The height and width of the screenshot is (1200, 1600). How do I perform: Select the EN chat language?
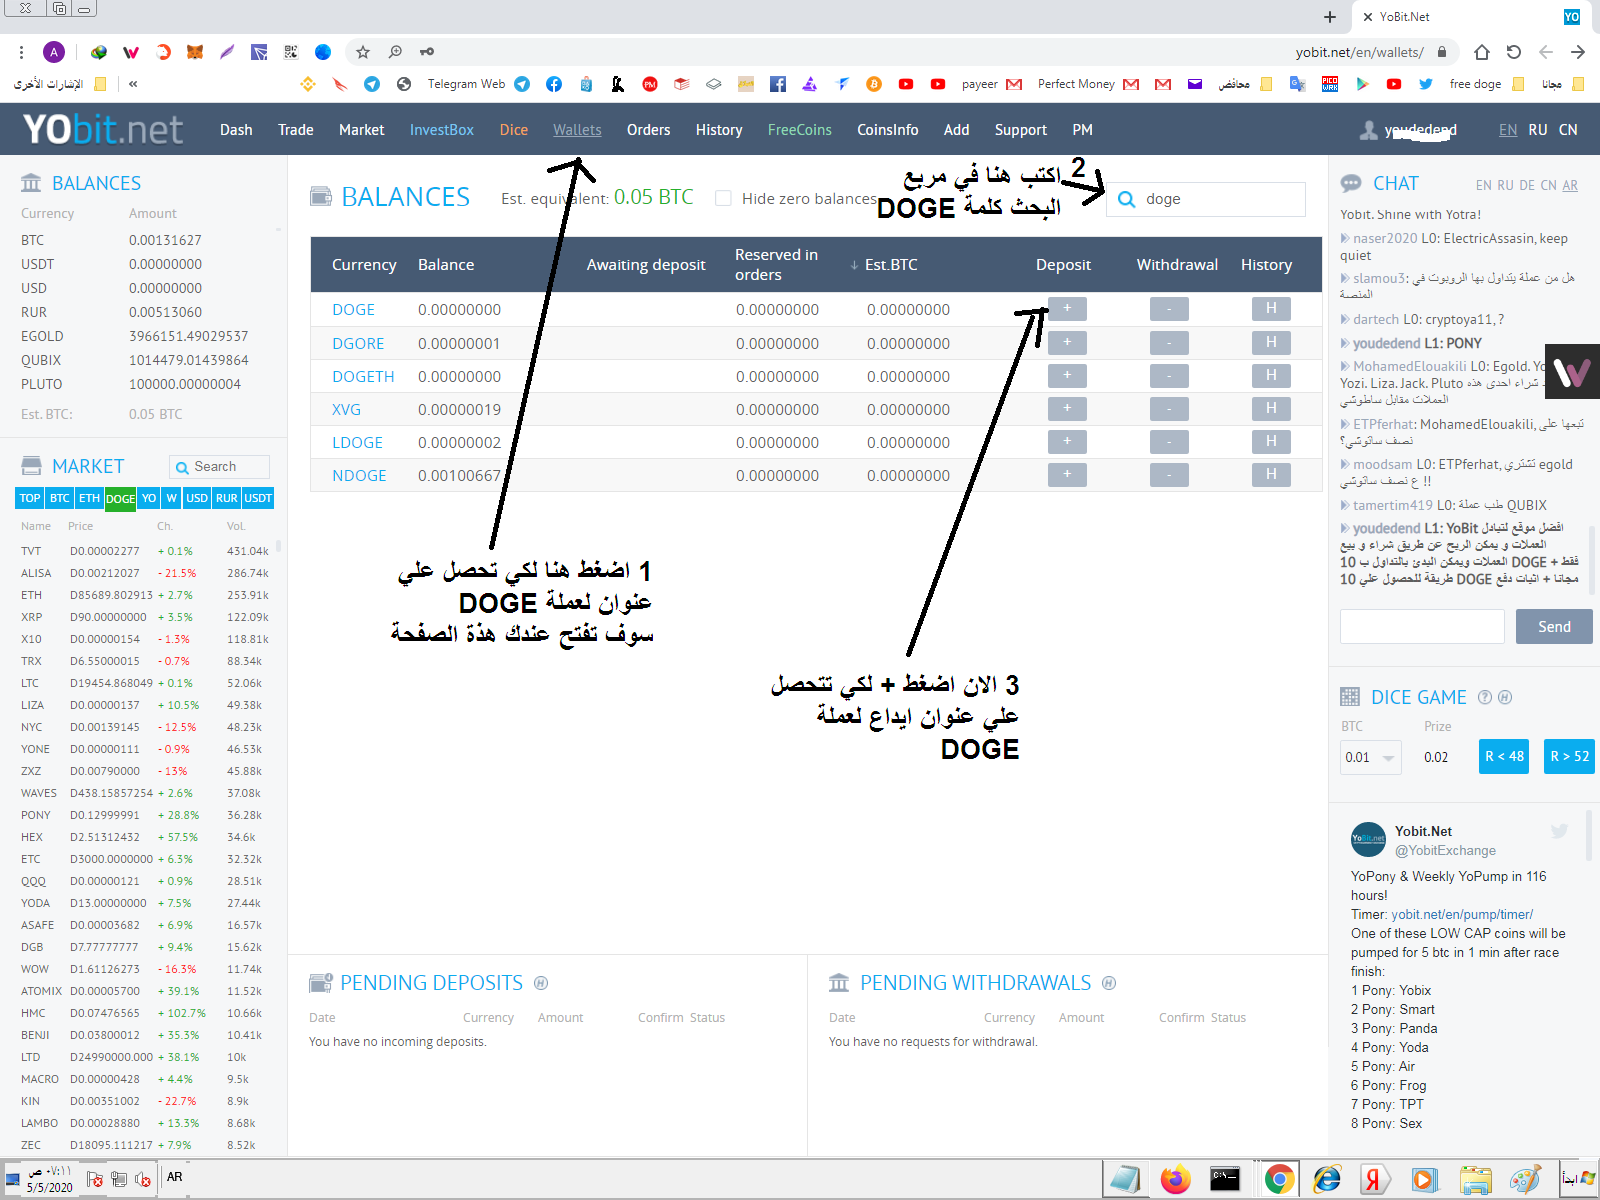pos(1484,185)
